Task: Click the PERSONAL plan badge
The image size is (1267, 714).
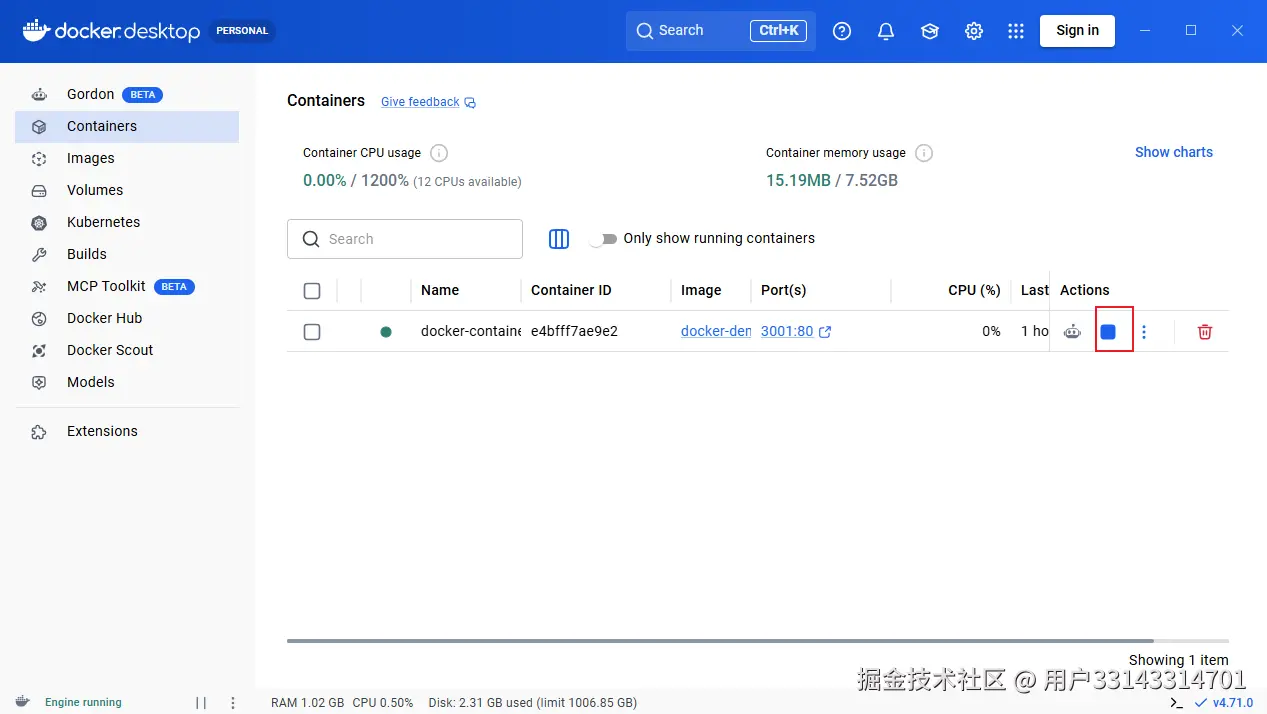Action: (x=242, y=31)
